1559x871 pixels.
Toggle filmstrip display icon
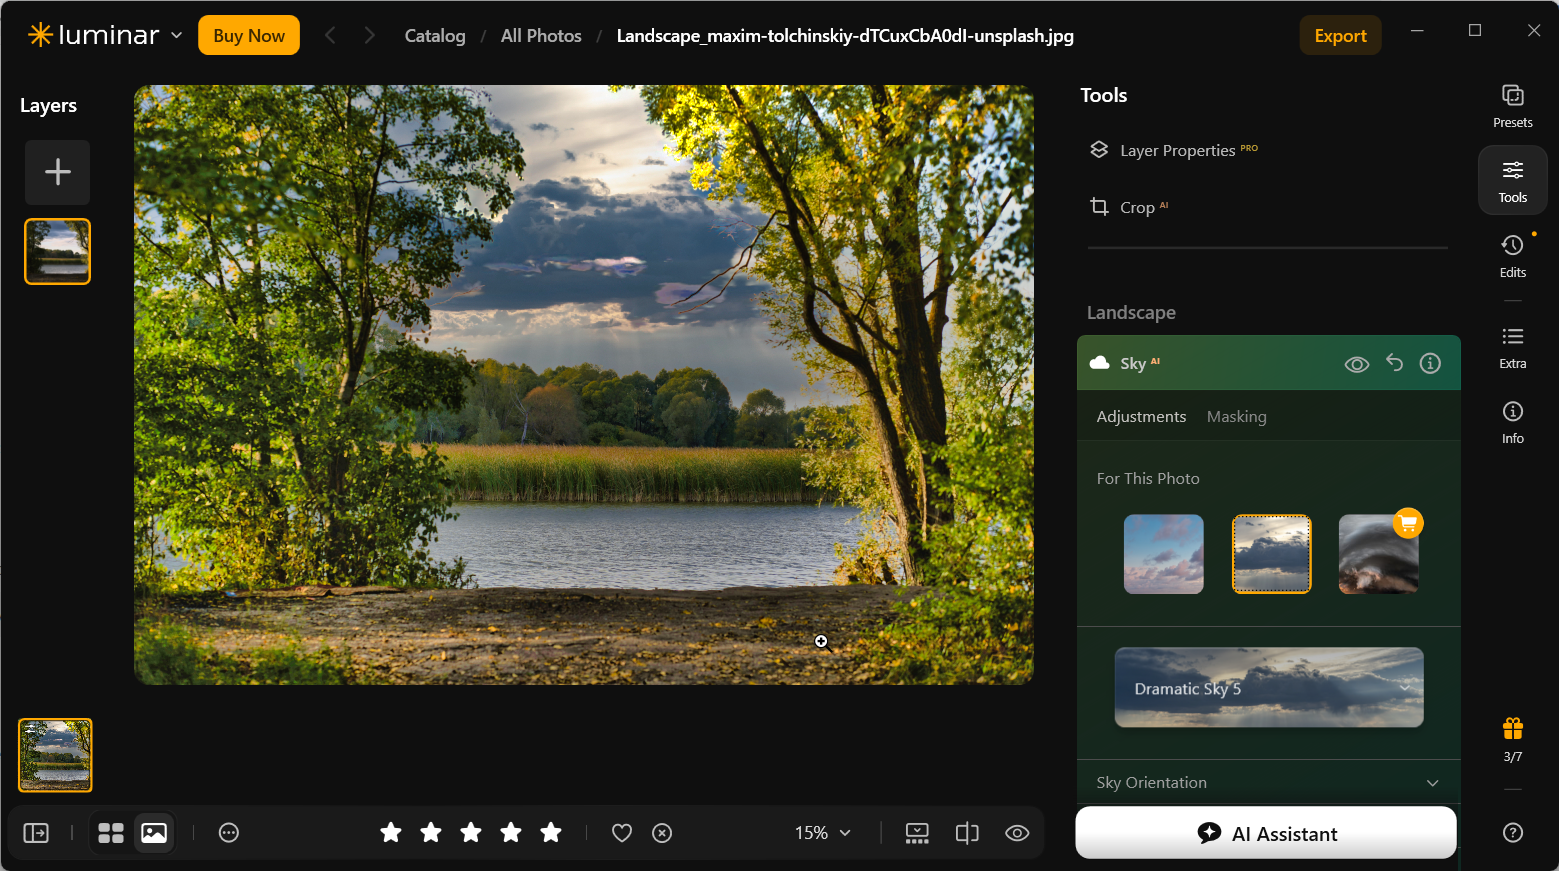(917, 833)
